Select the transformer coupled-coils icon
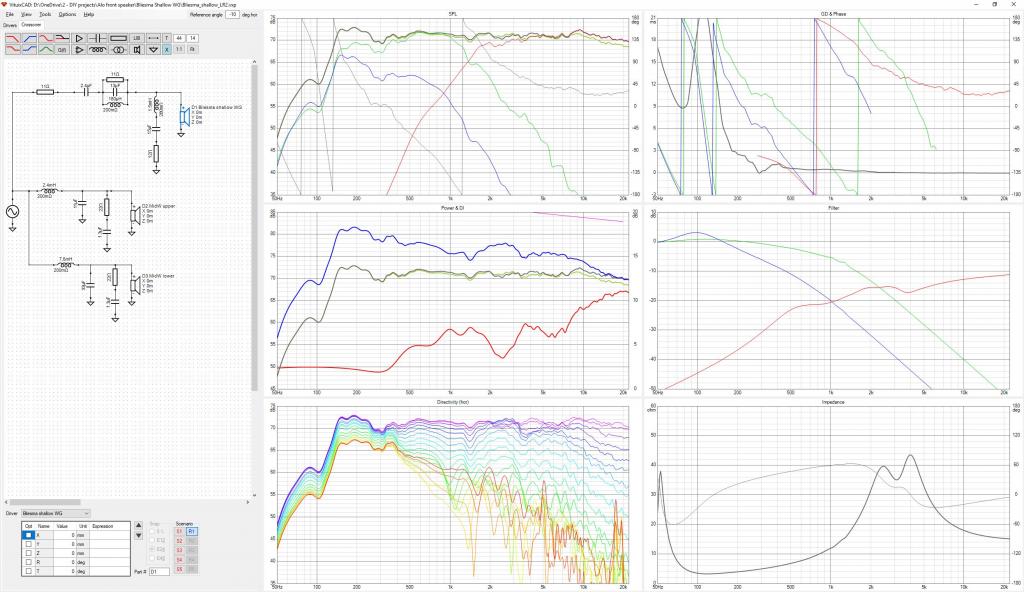This screenshot has height=592, width=1024. tap(118, 50)
